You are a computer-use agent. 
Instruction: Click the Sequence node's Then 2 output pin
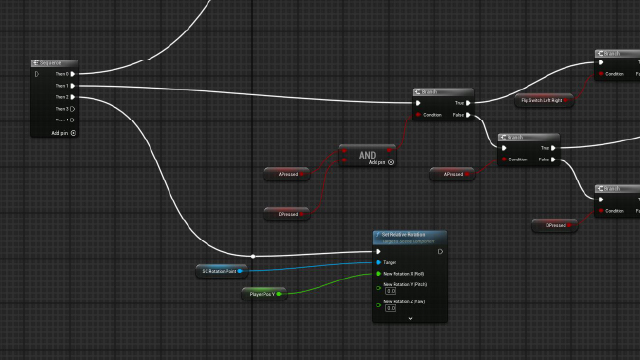pyautogui.click(x=73, y=97)
